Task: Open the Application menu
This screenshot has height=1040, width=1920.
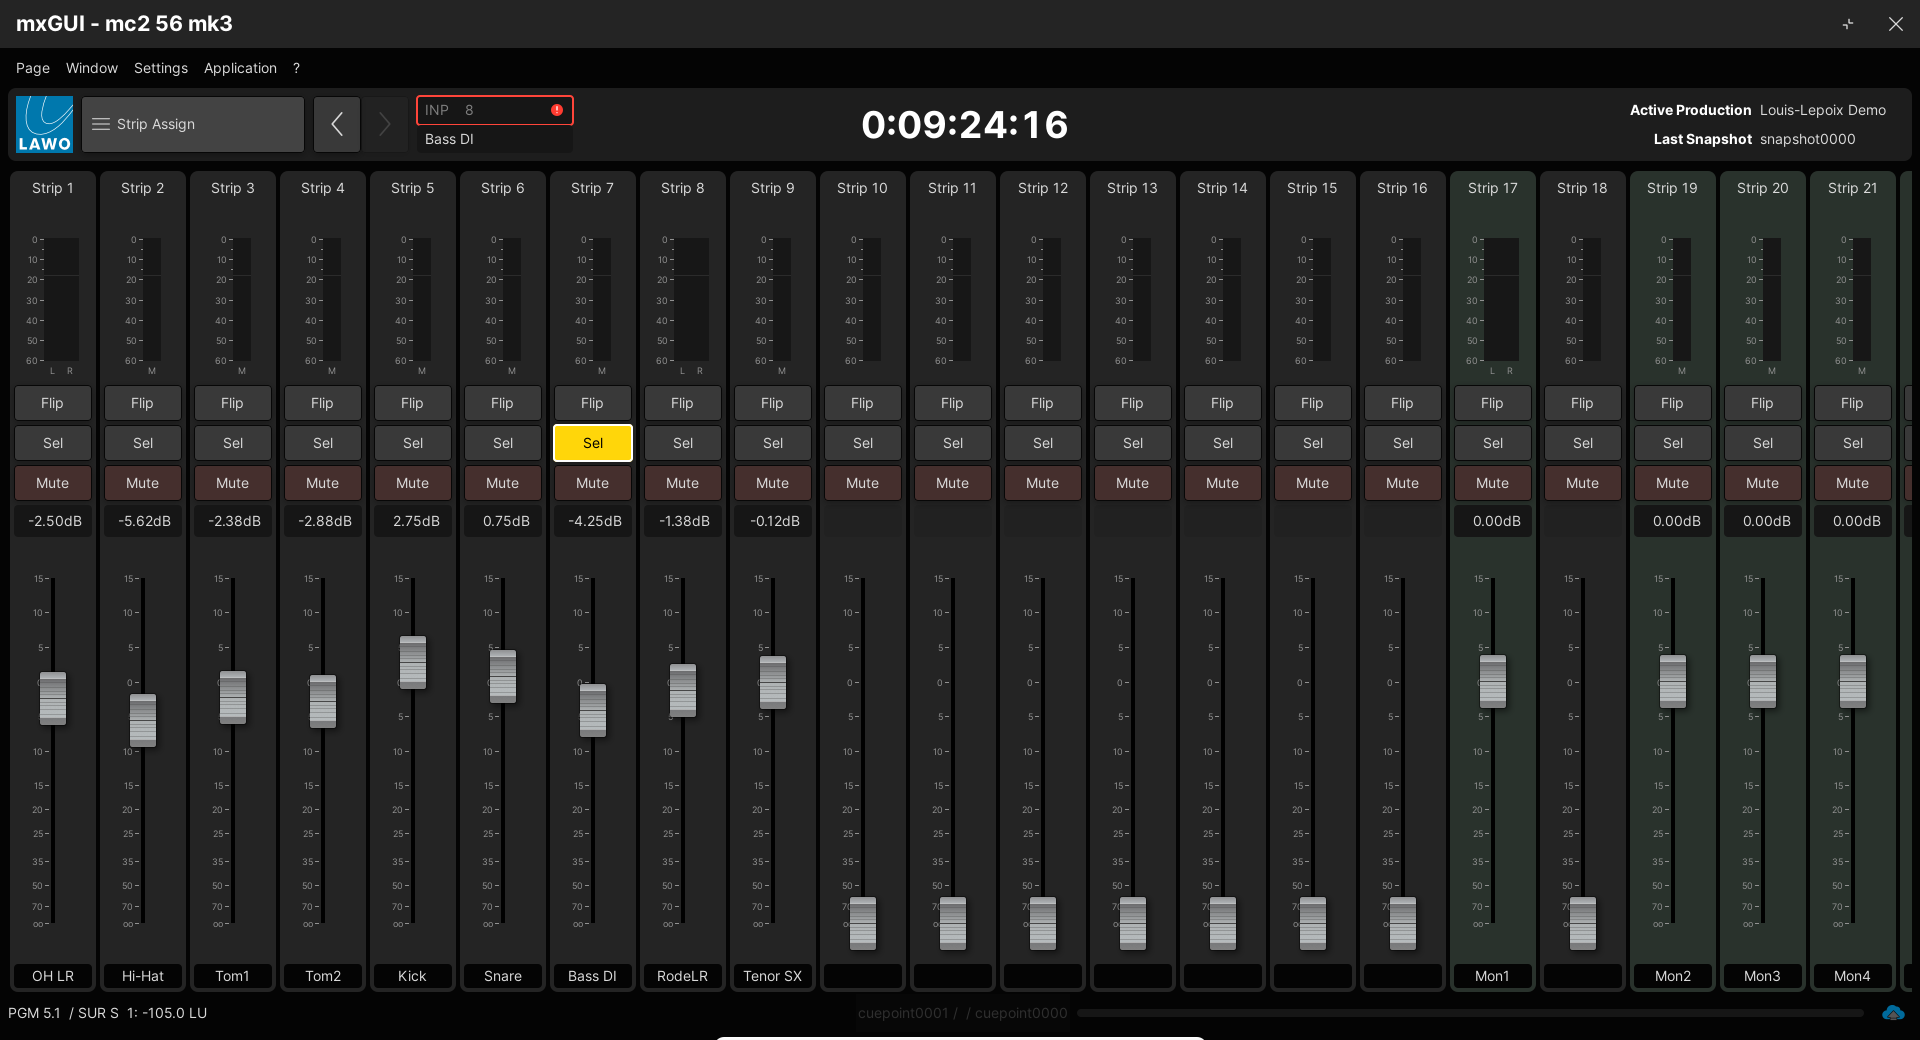Action: [x=240, y=68]
